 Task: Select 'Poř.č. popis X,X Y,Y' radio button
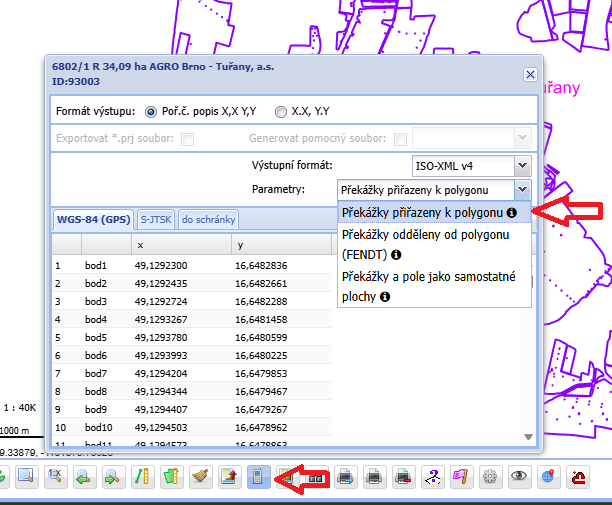point(151,112)
